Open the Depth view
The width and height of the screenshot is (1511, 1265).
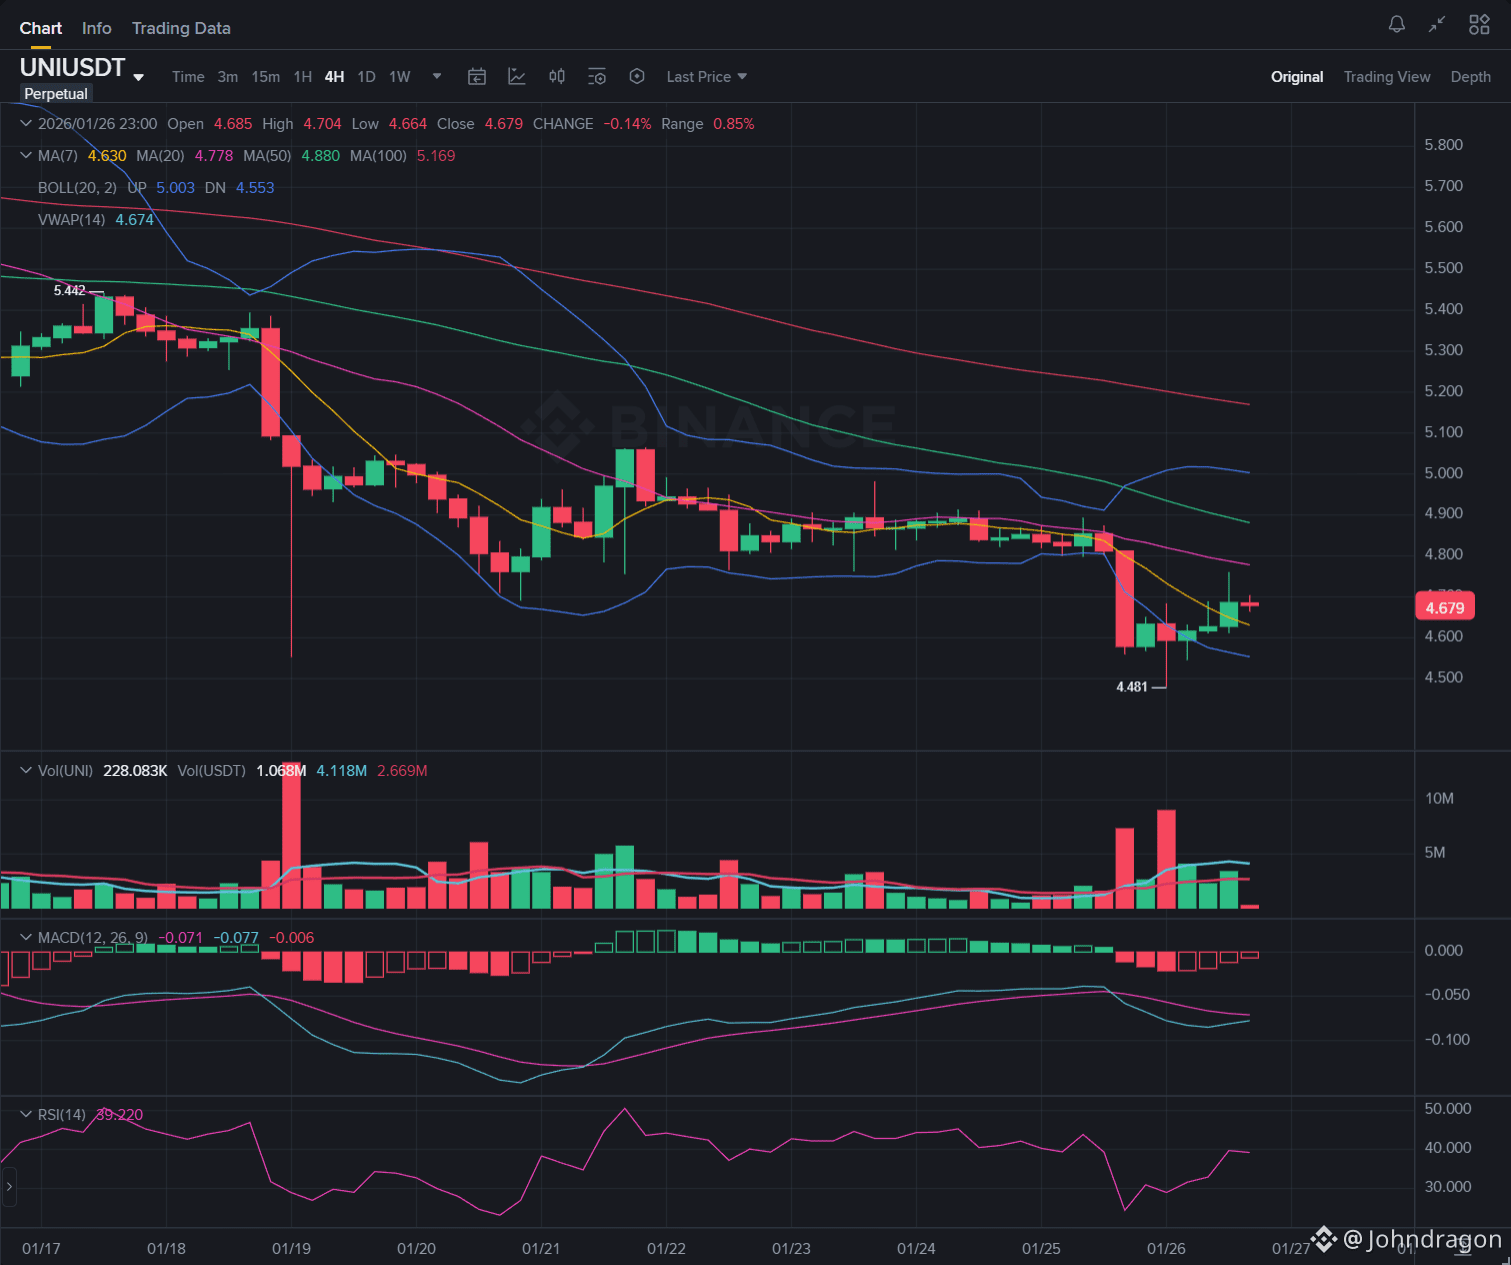click(x=1470, y=76)
